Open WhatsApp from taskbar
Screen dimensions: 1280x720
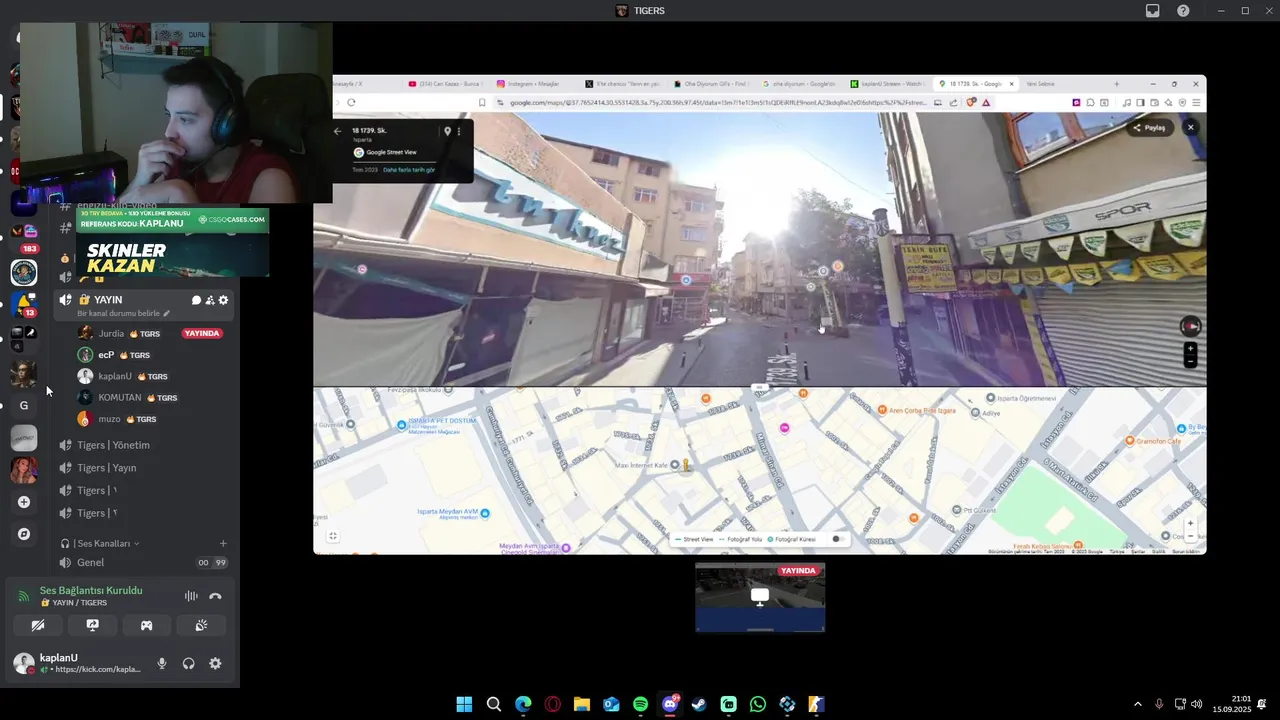pos(758,704)
